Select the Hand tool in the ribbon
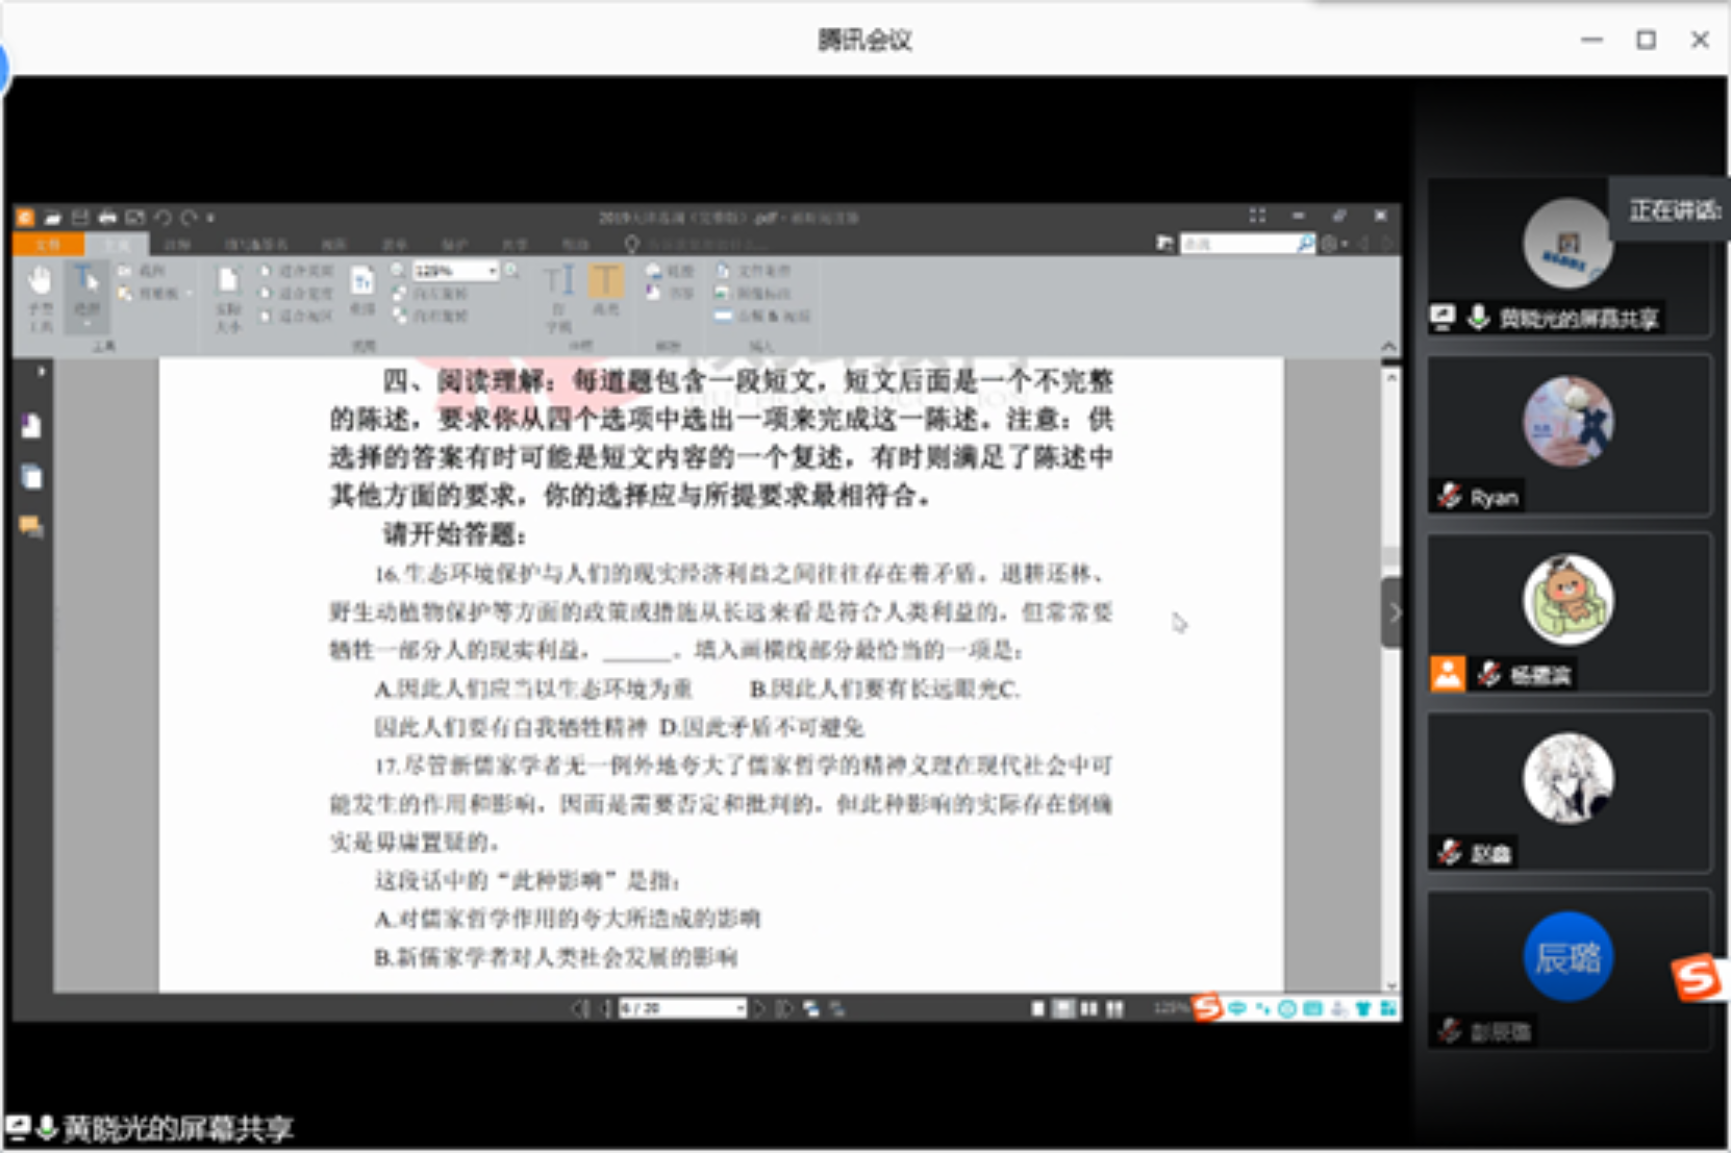Viewport: 1732px width, 1154px height. [x=40, y=292]
